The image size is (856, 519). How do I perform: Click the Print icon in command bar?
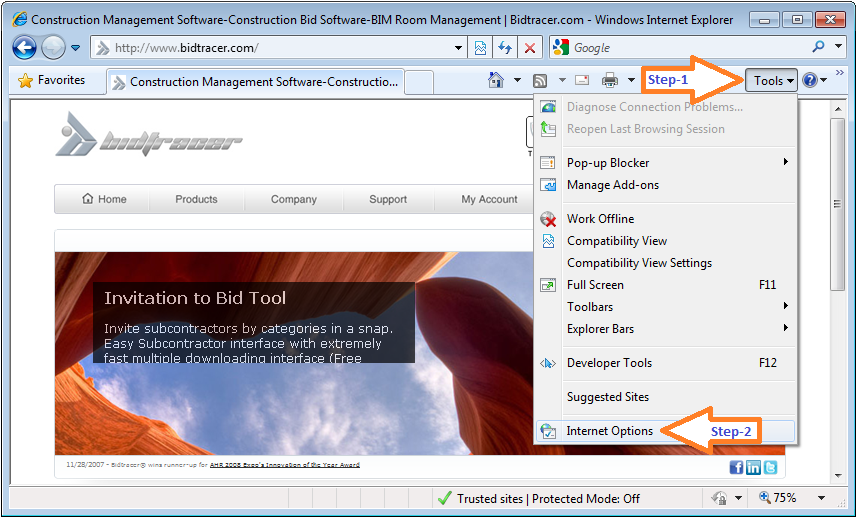coord(610,81)
